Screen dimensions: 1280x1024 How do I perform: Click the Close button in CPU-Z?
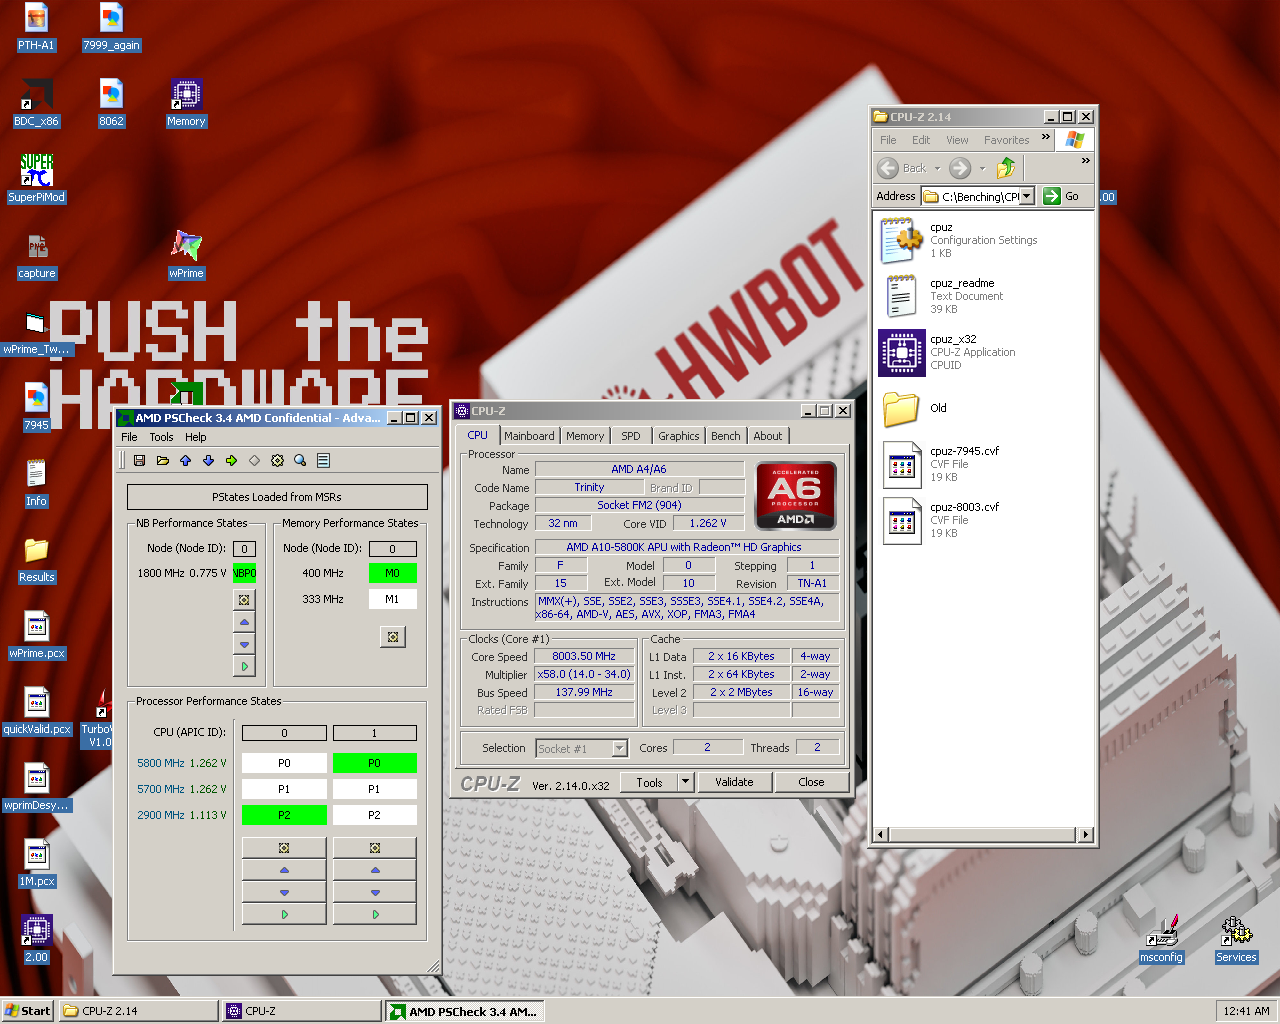[x=811, y=782]
